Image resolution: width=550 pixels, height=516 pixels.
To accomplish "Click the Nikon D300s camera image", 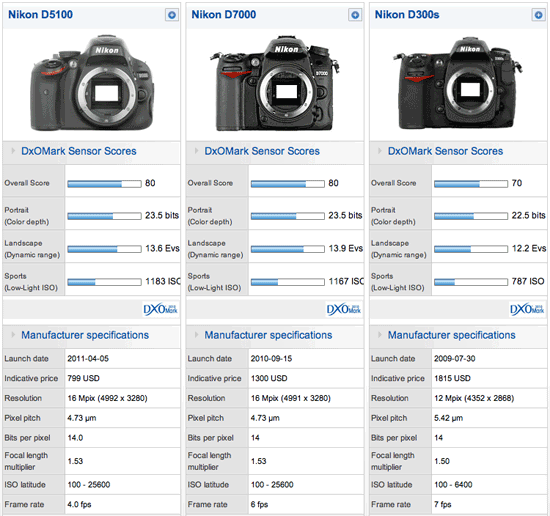I will point(458,83).
